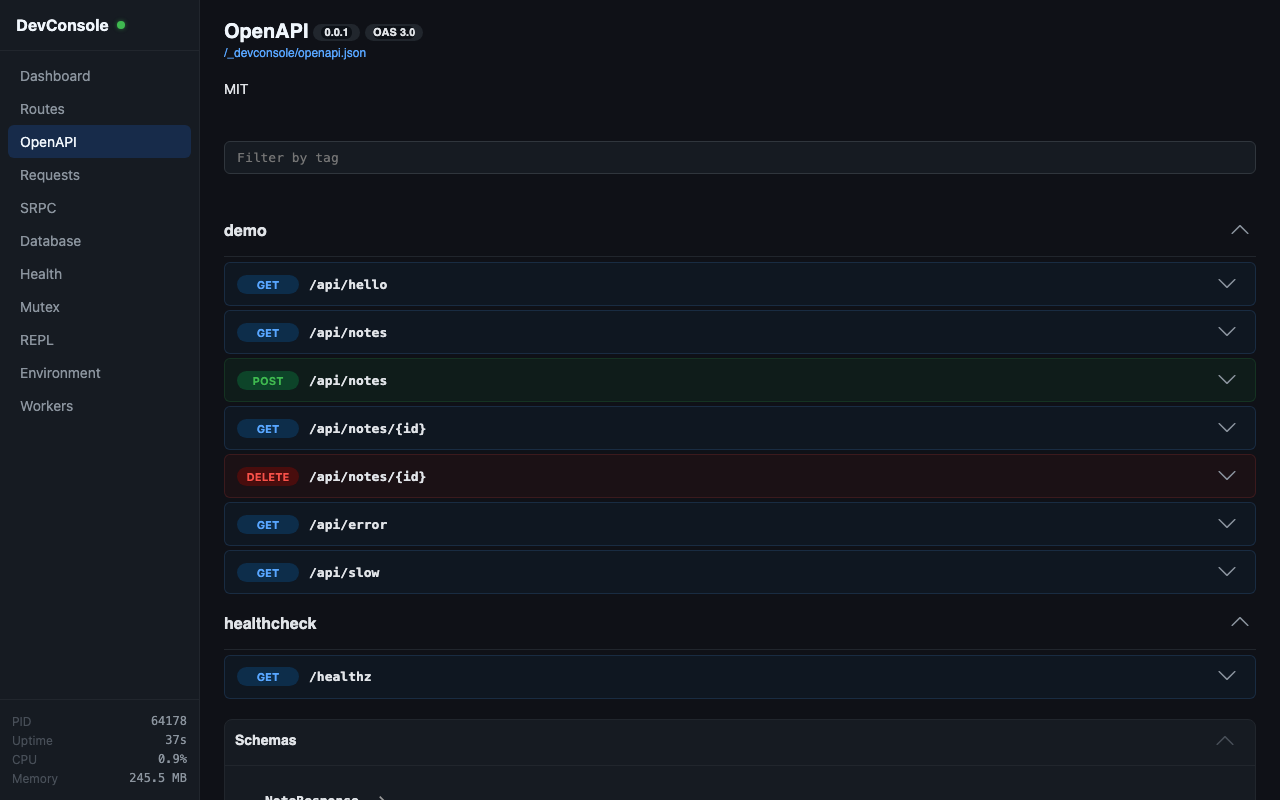Click the GET badge on the /healthz row
This screenshot has width=1280, height=800.
268,677
